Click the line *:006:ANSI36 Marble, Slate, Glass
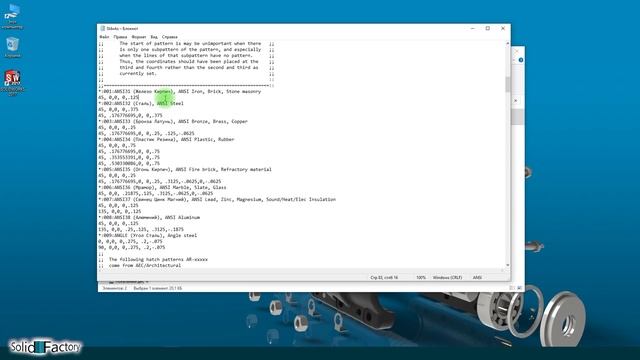 click(162, 187)
